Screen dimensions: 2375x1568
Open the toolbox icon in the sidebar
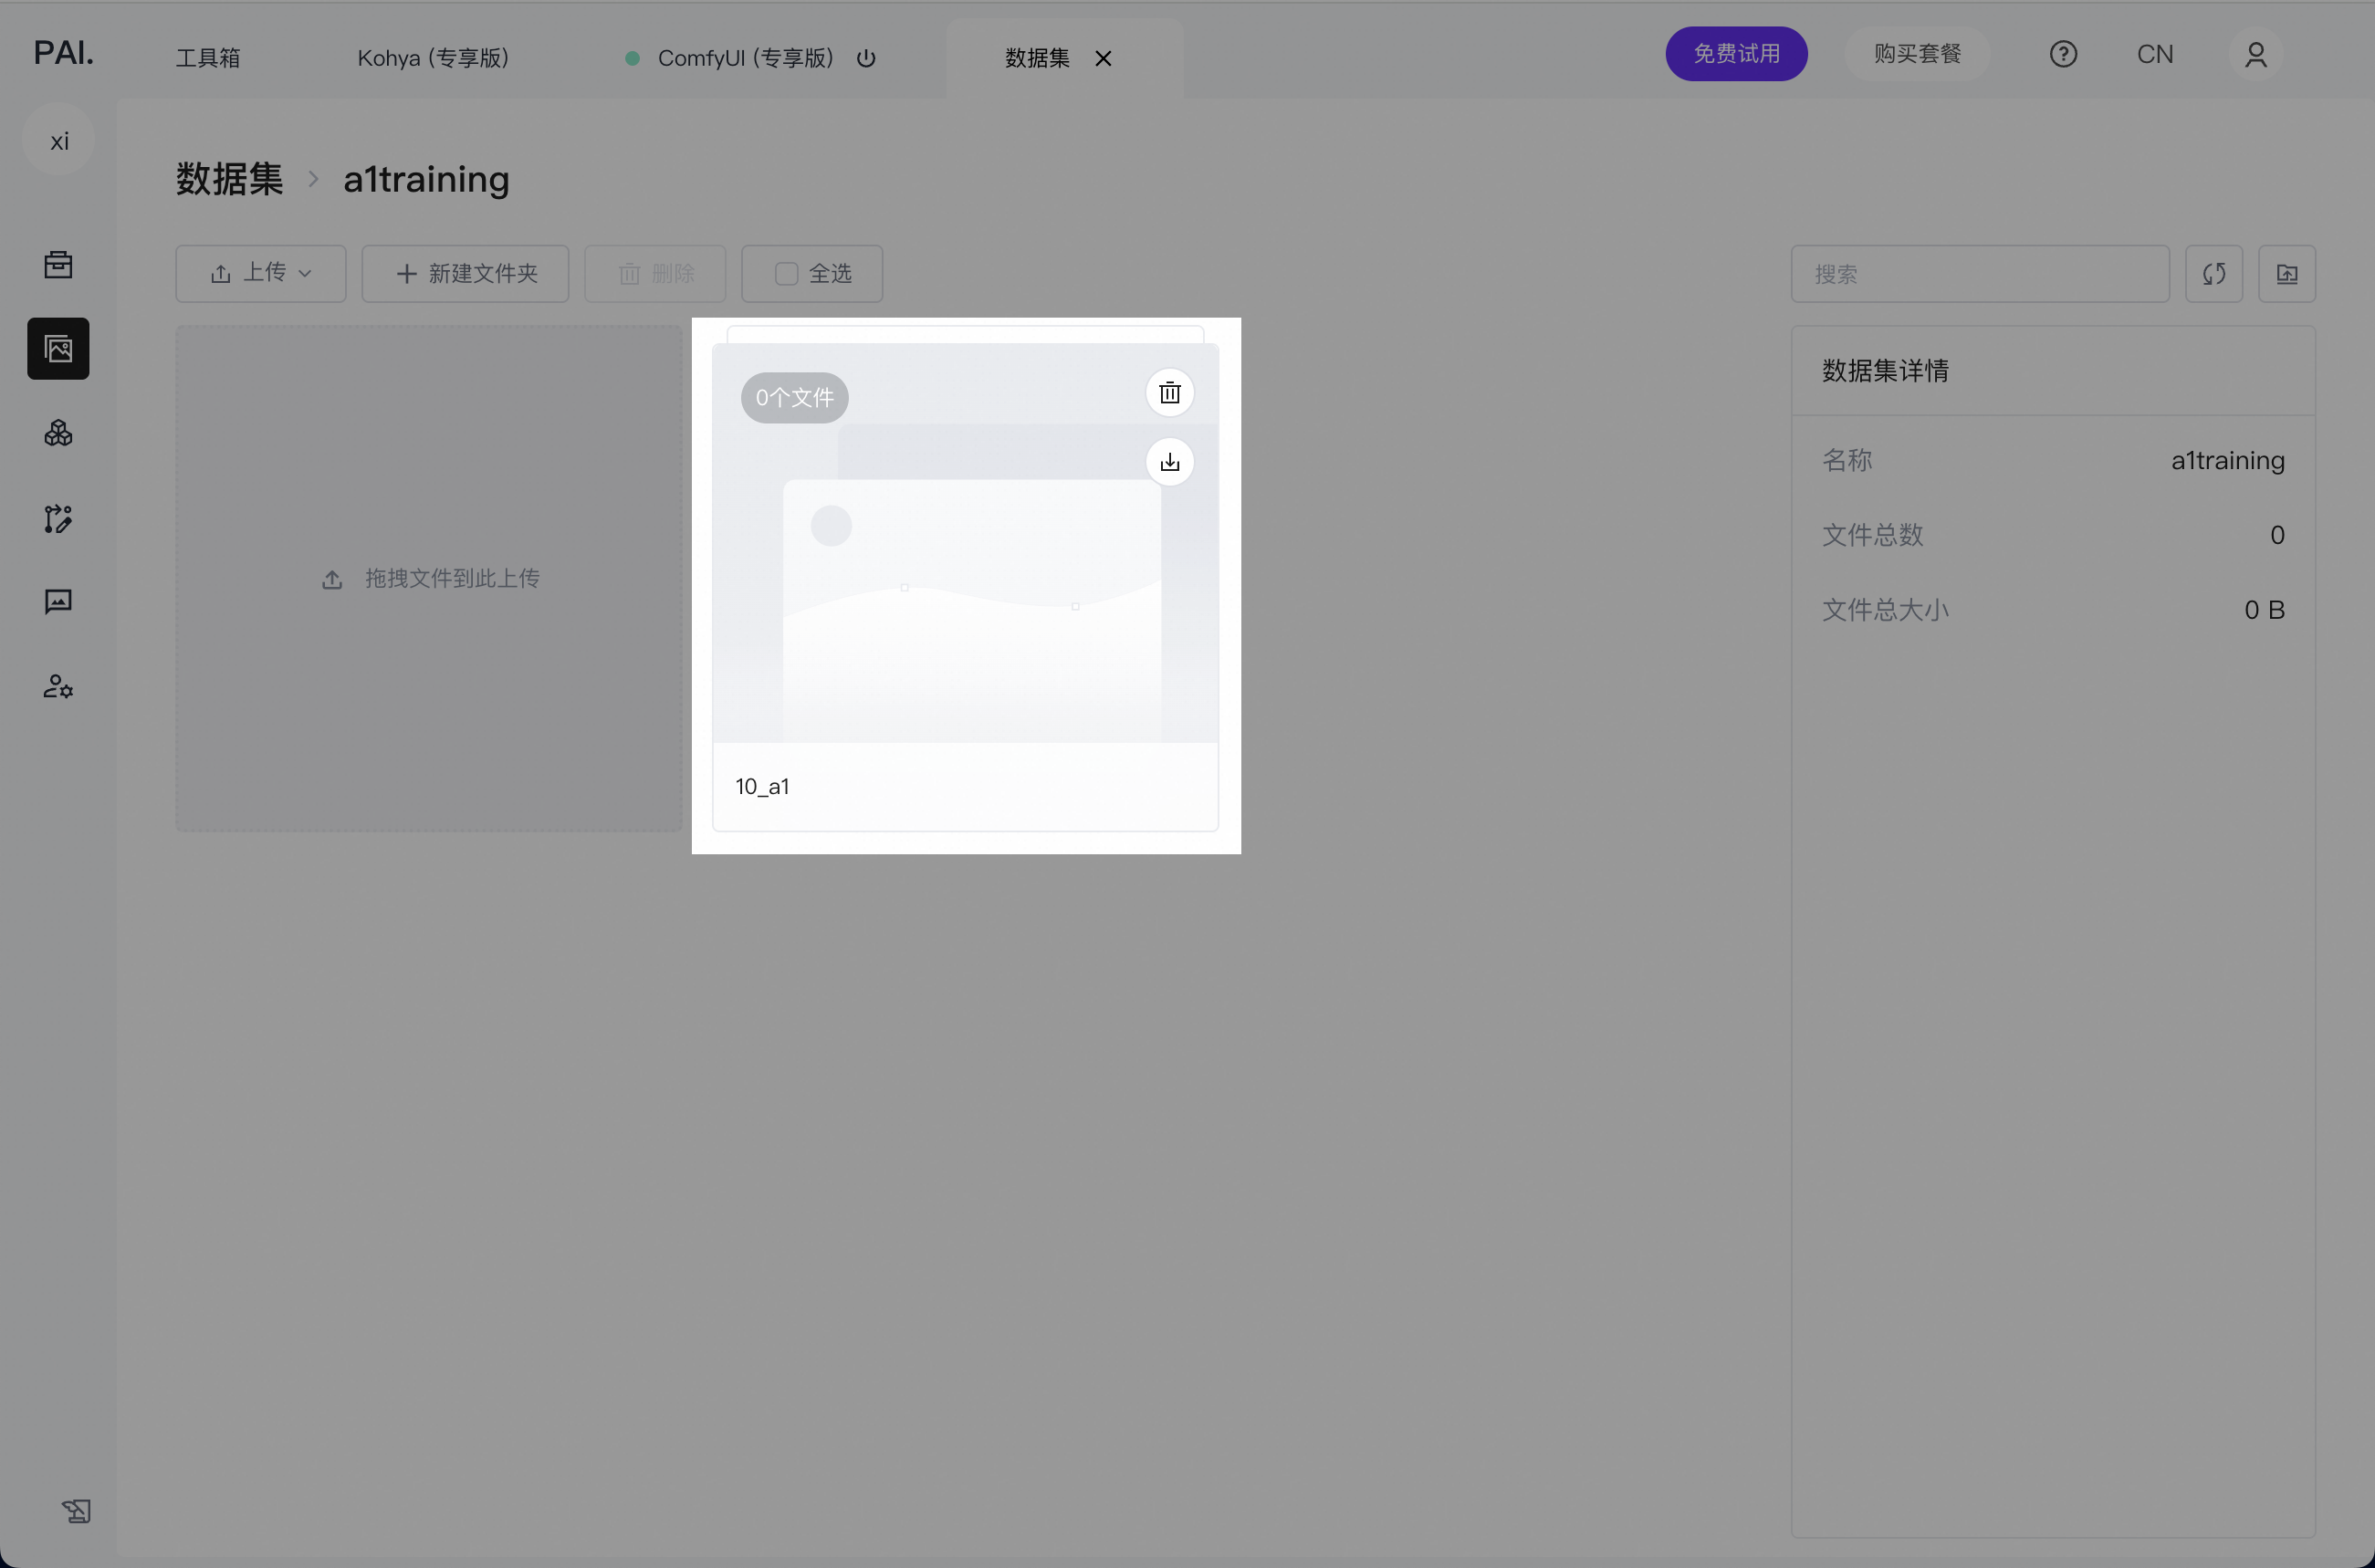pyautogui.click(x=58, y=265)
